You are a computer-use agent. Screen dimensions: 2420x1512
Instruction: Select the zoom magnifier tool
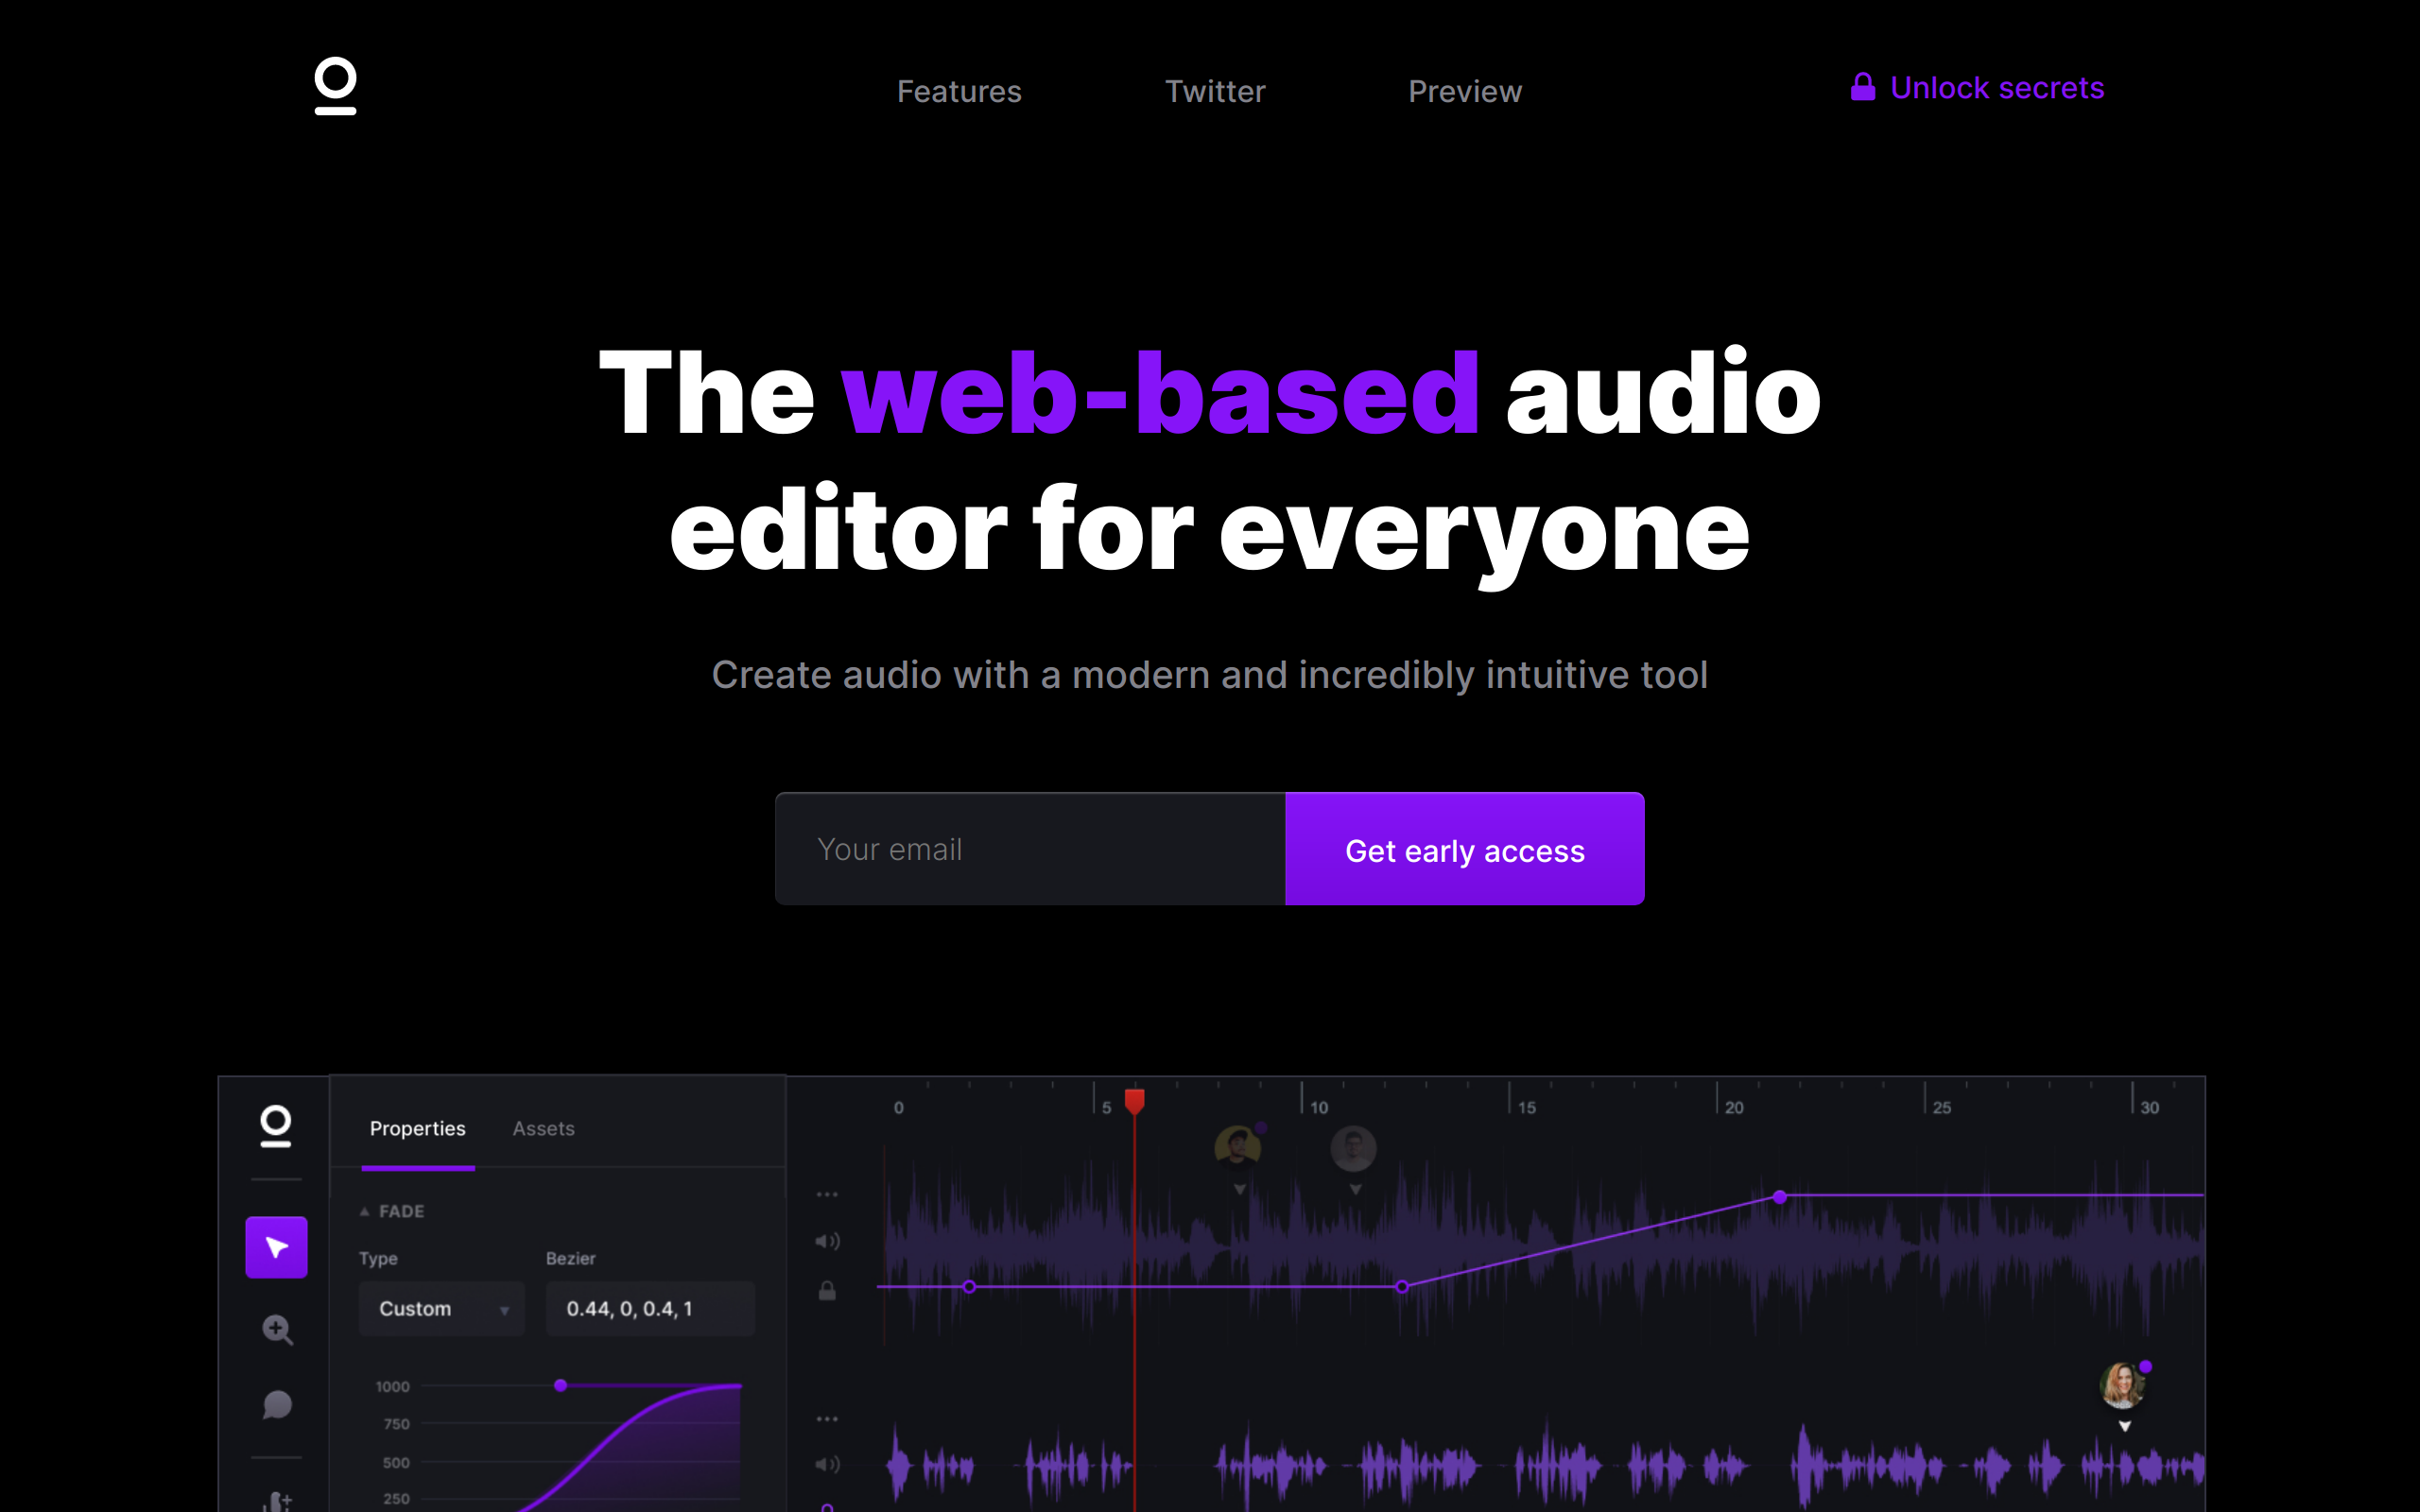[x=277, y=1329]
